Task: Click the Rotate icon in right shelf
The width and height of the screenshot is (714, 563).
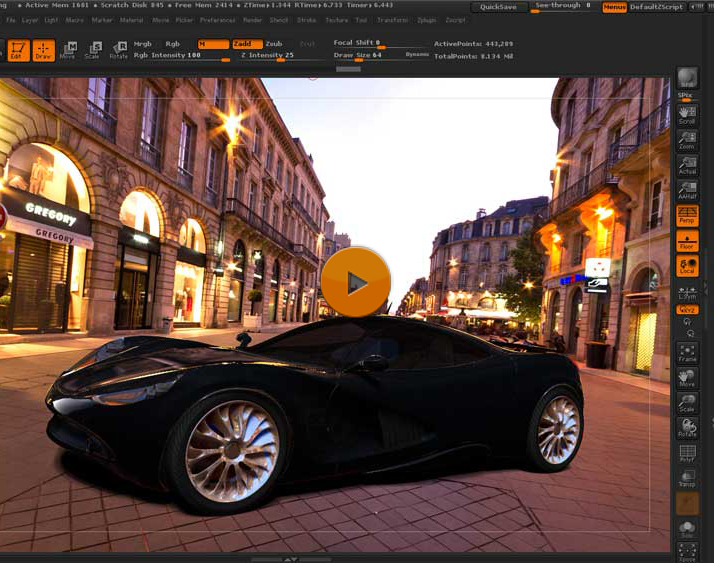Action: click(687, 427)
